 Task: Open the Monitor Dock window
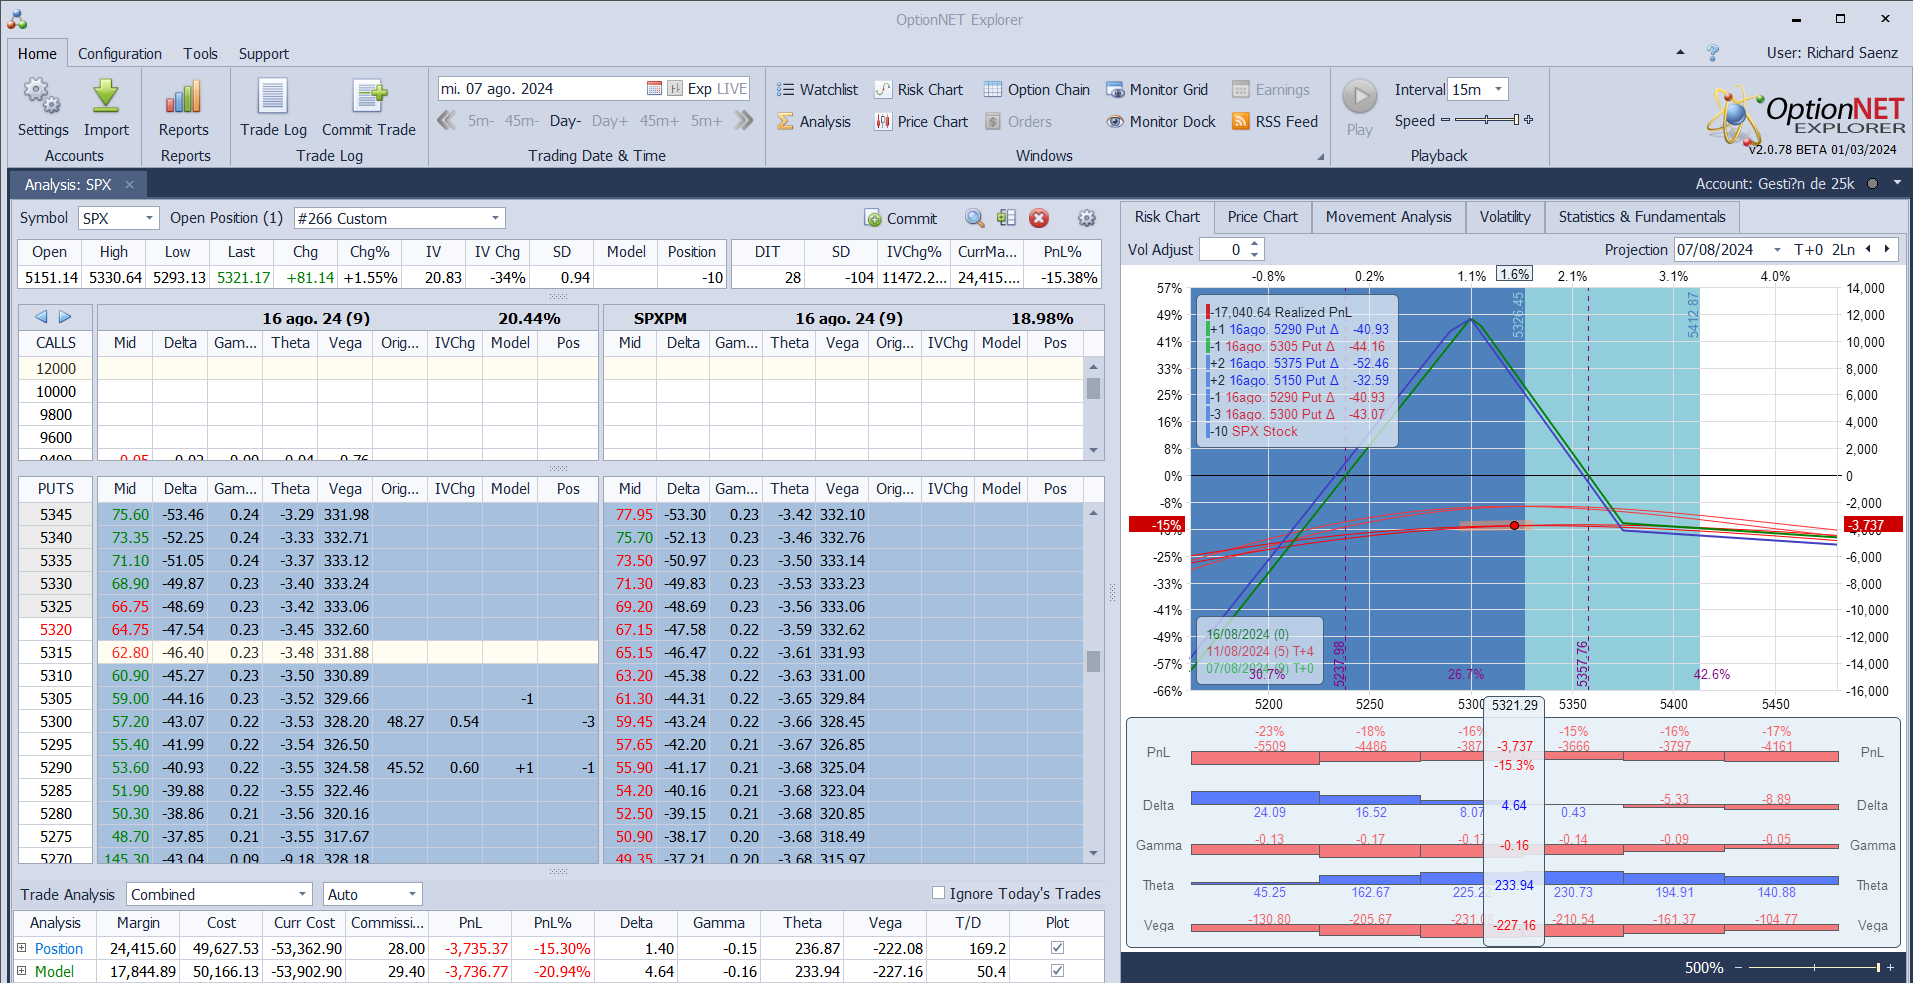click(x=1160, y=122)
